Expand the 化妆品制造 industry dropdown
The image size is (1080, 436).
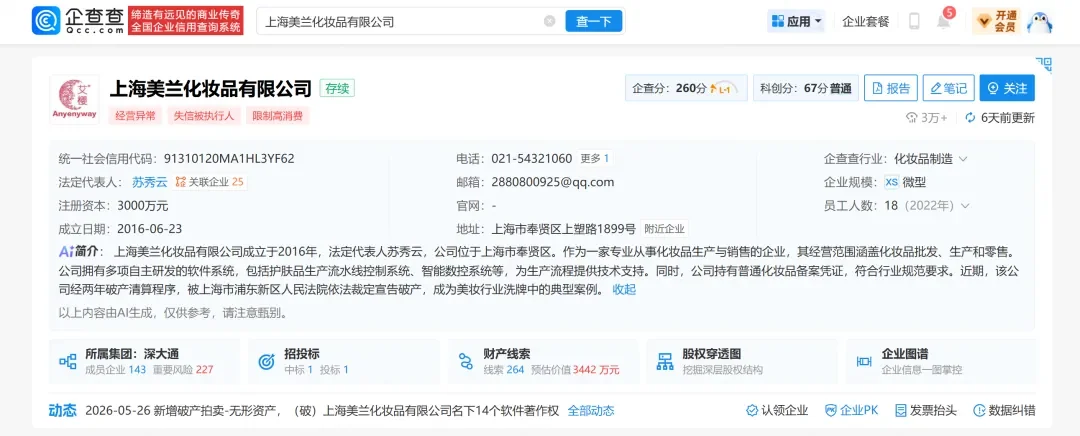tap(963, 159)
